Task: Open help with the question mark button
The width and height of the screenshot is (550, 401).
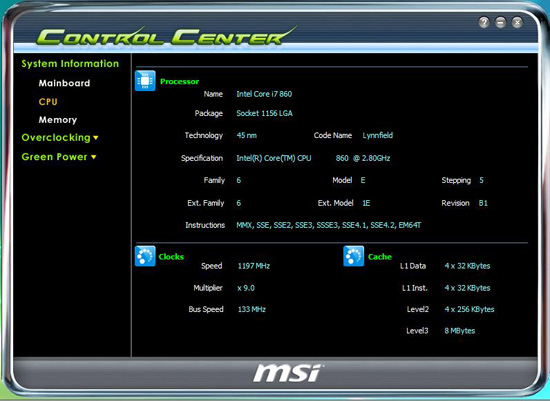Action: pyautogui.click(x=484, y=22)
